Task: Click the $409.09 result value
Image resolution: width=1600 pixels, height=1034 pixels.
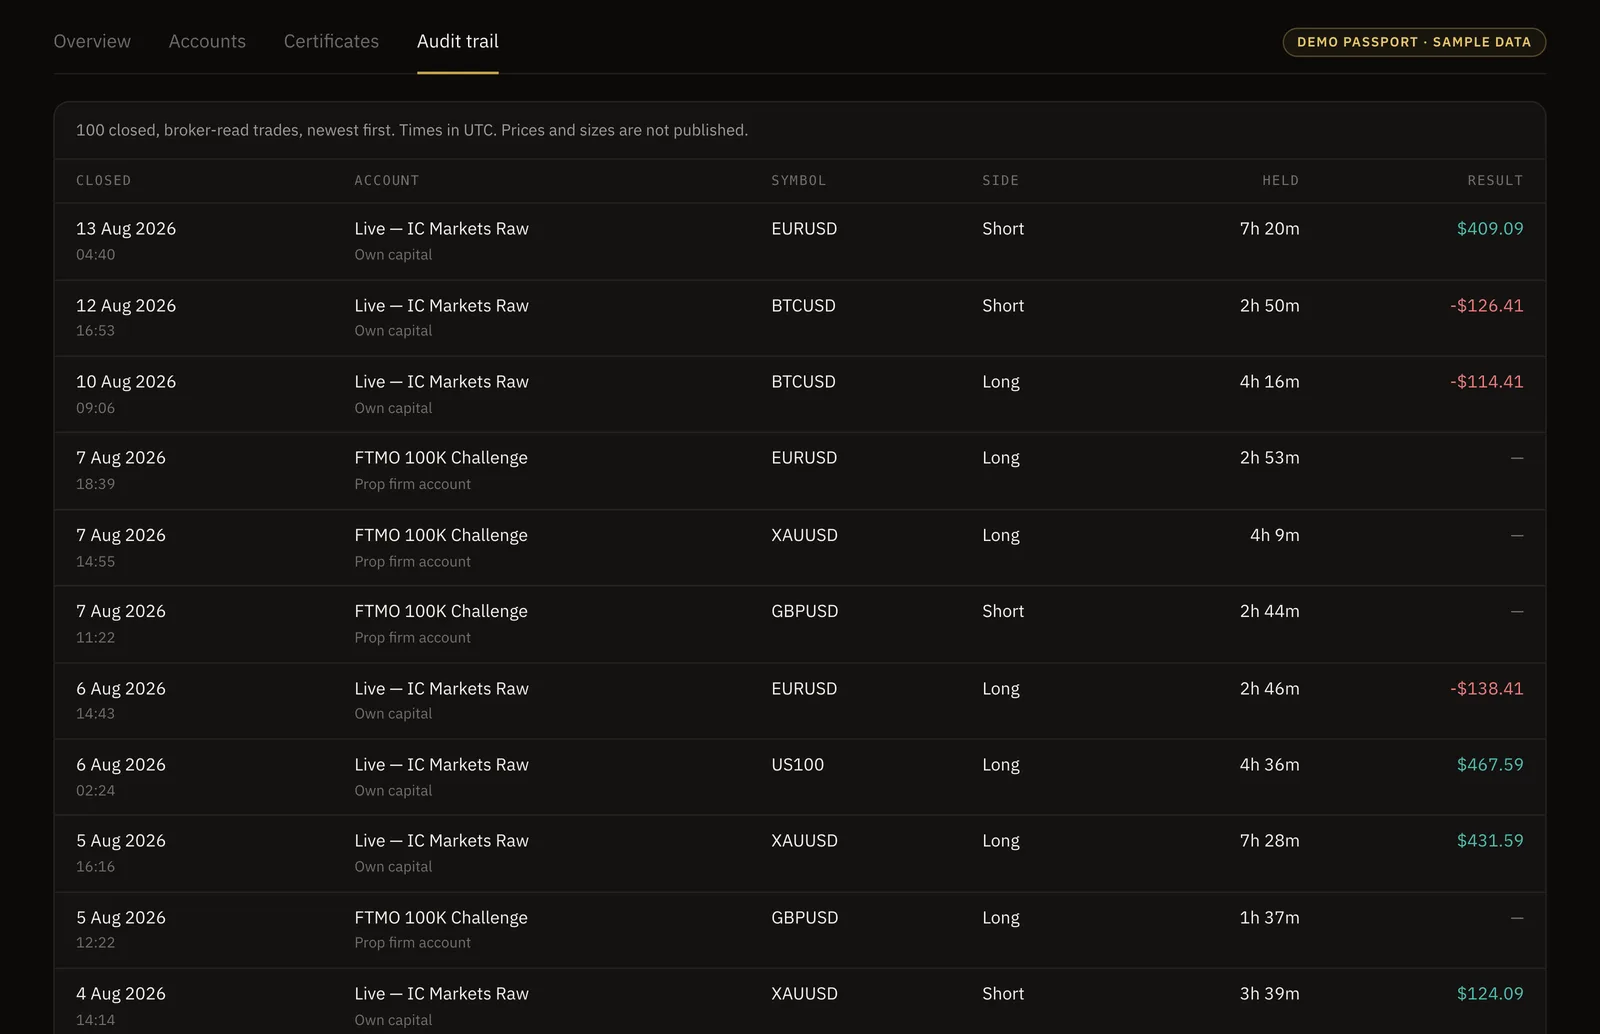Action: (1490, 229)
